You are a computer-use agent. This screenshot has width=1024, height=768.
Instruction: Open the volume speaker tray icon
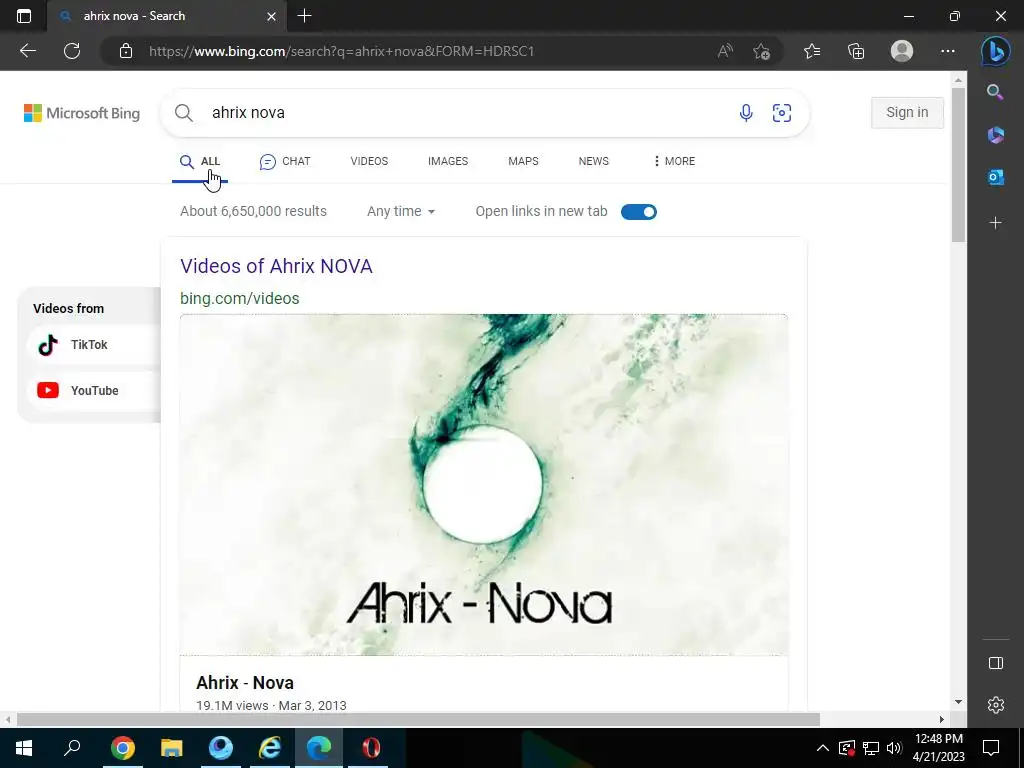pyautogui.click(x=894, y=748)
